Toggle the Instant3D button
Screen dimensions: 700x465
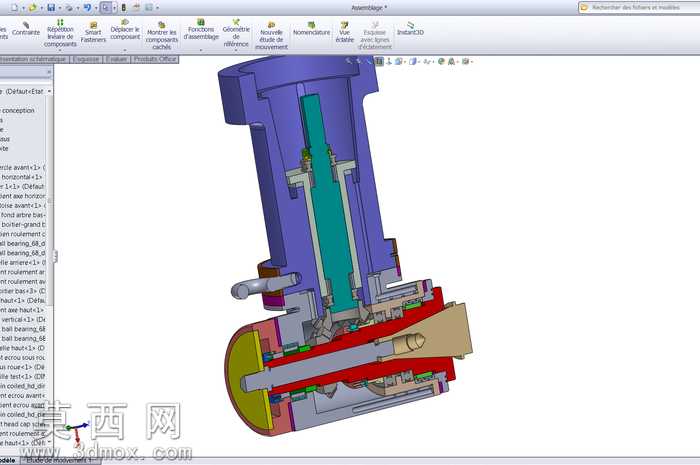coord(410,29)
